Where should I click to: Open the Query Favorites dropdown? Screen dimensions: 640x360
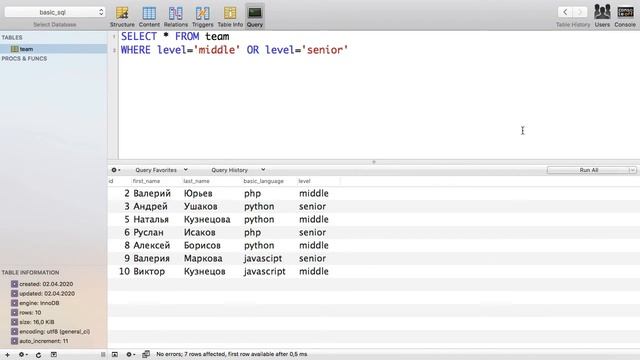click(161, 170)
